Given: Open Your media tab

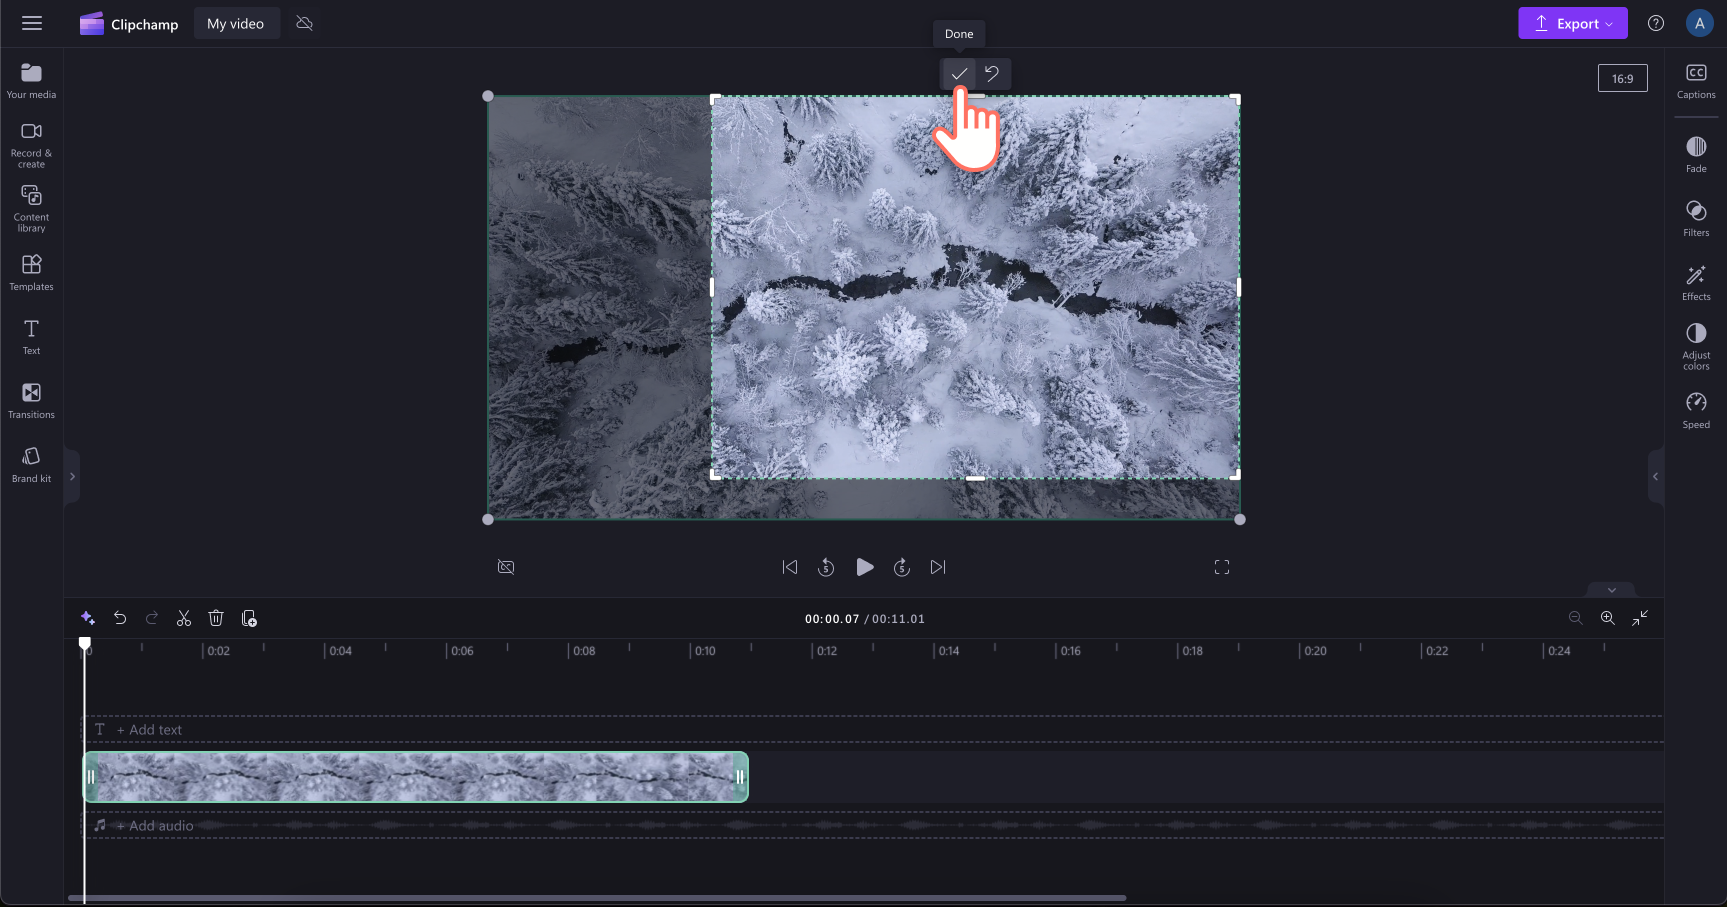Looking at the screenshot, I should pyautogui.click(x=32, y=81).
